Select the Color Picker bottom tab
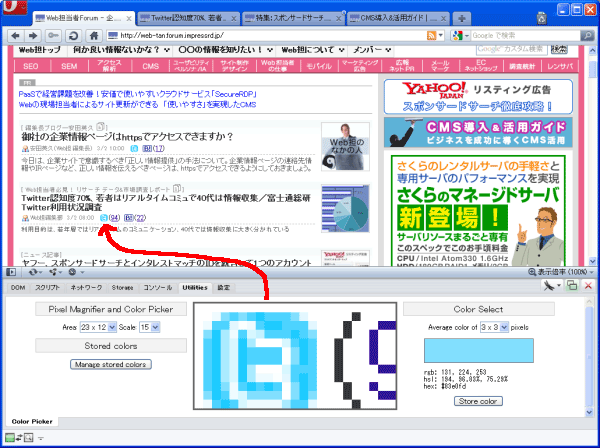 click(x=32, y=422)
